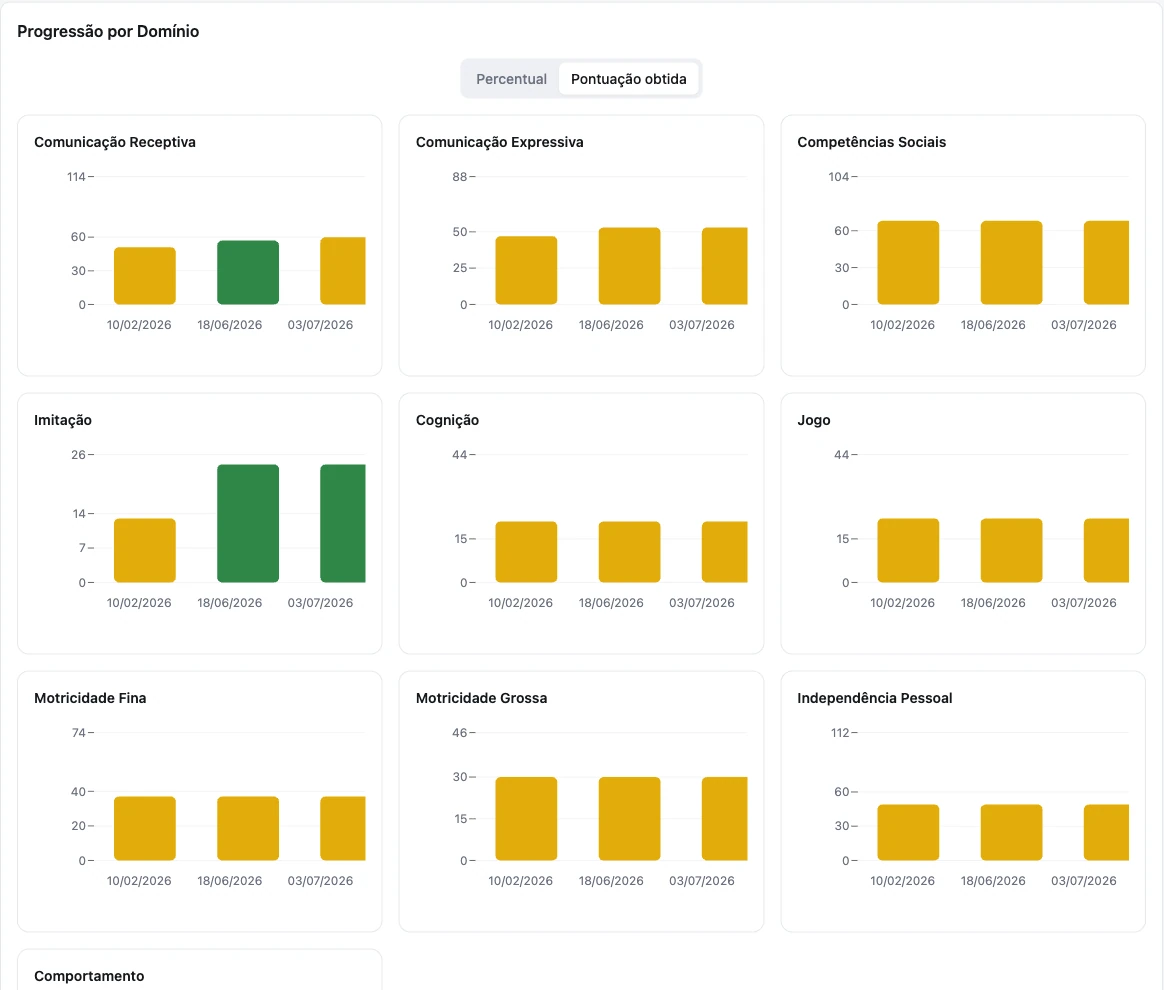Click the 10/02/2026 bar in Comunicação Expressiva
This screenshot has height=990, width=1164.
click(x=526, y=270)
